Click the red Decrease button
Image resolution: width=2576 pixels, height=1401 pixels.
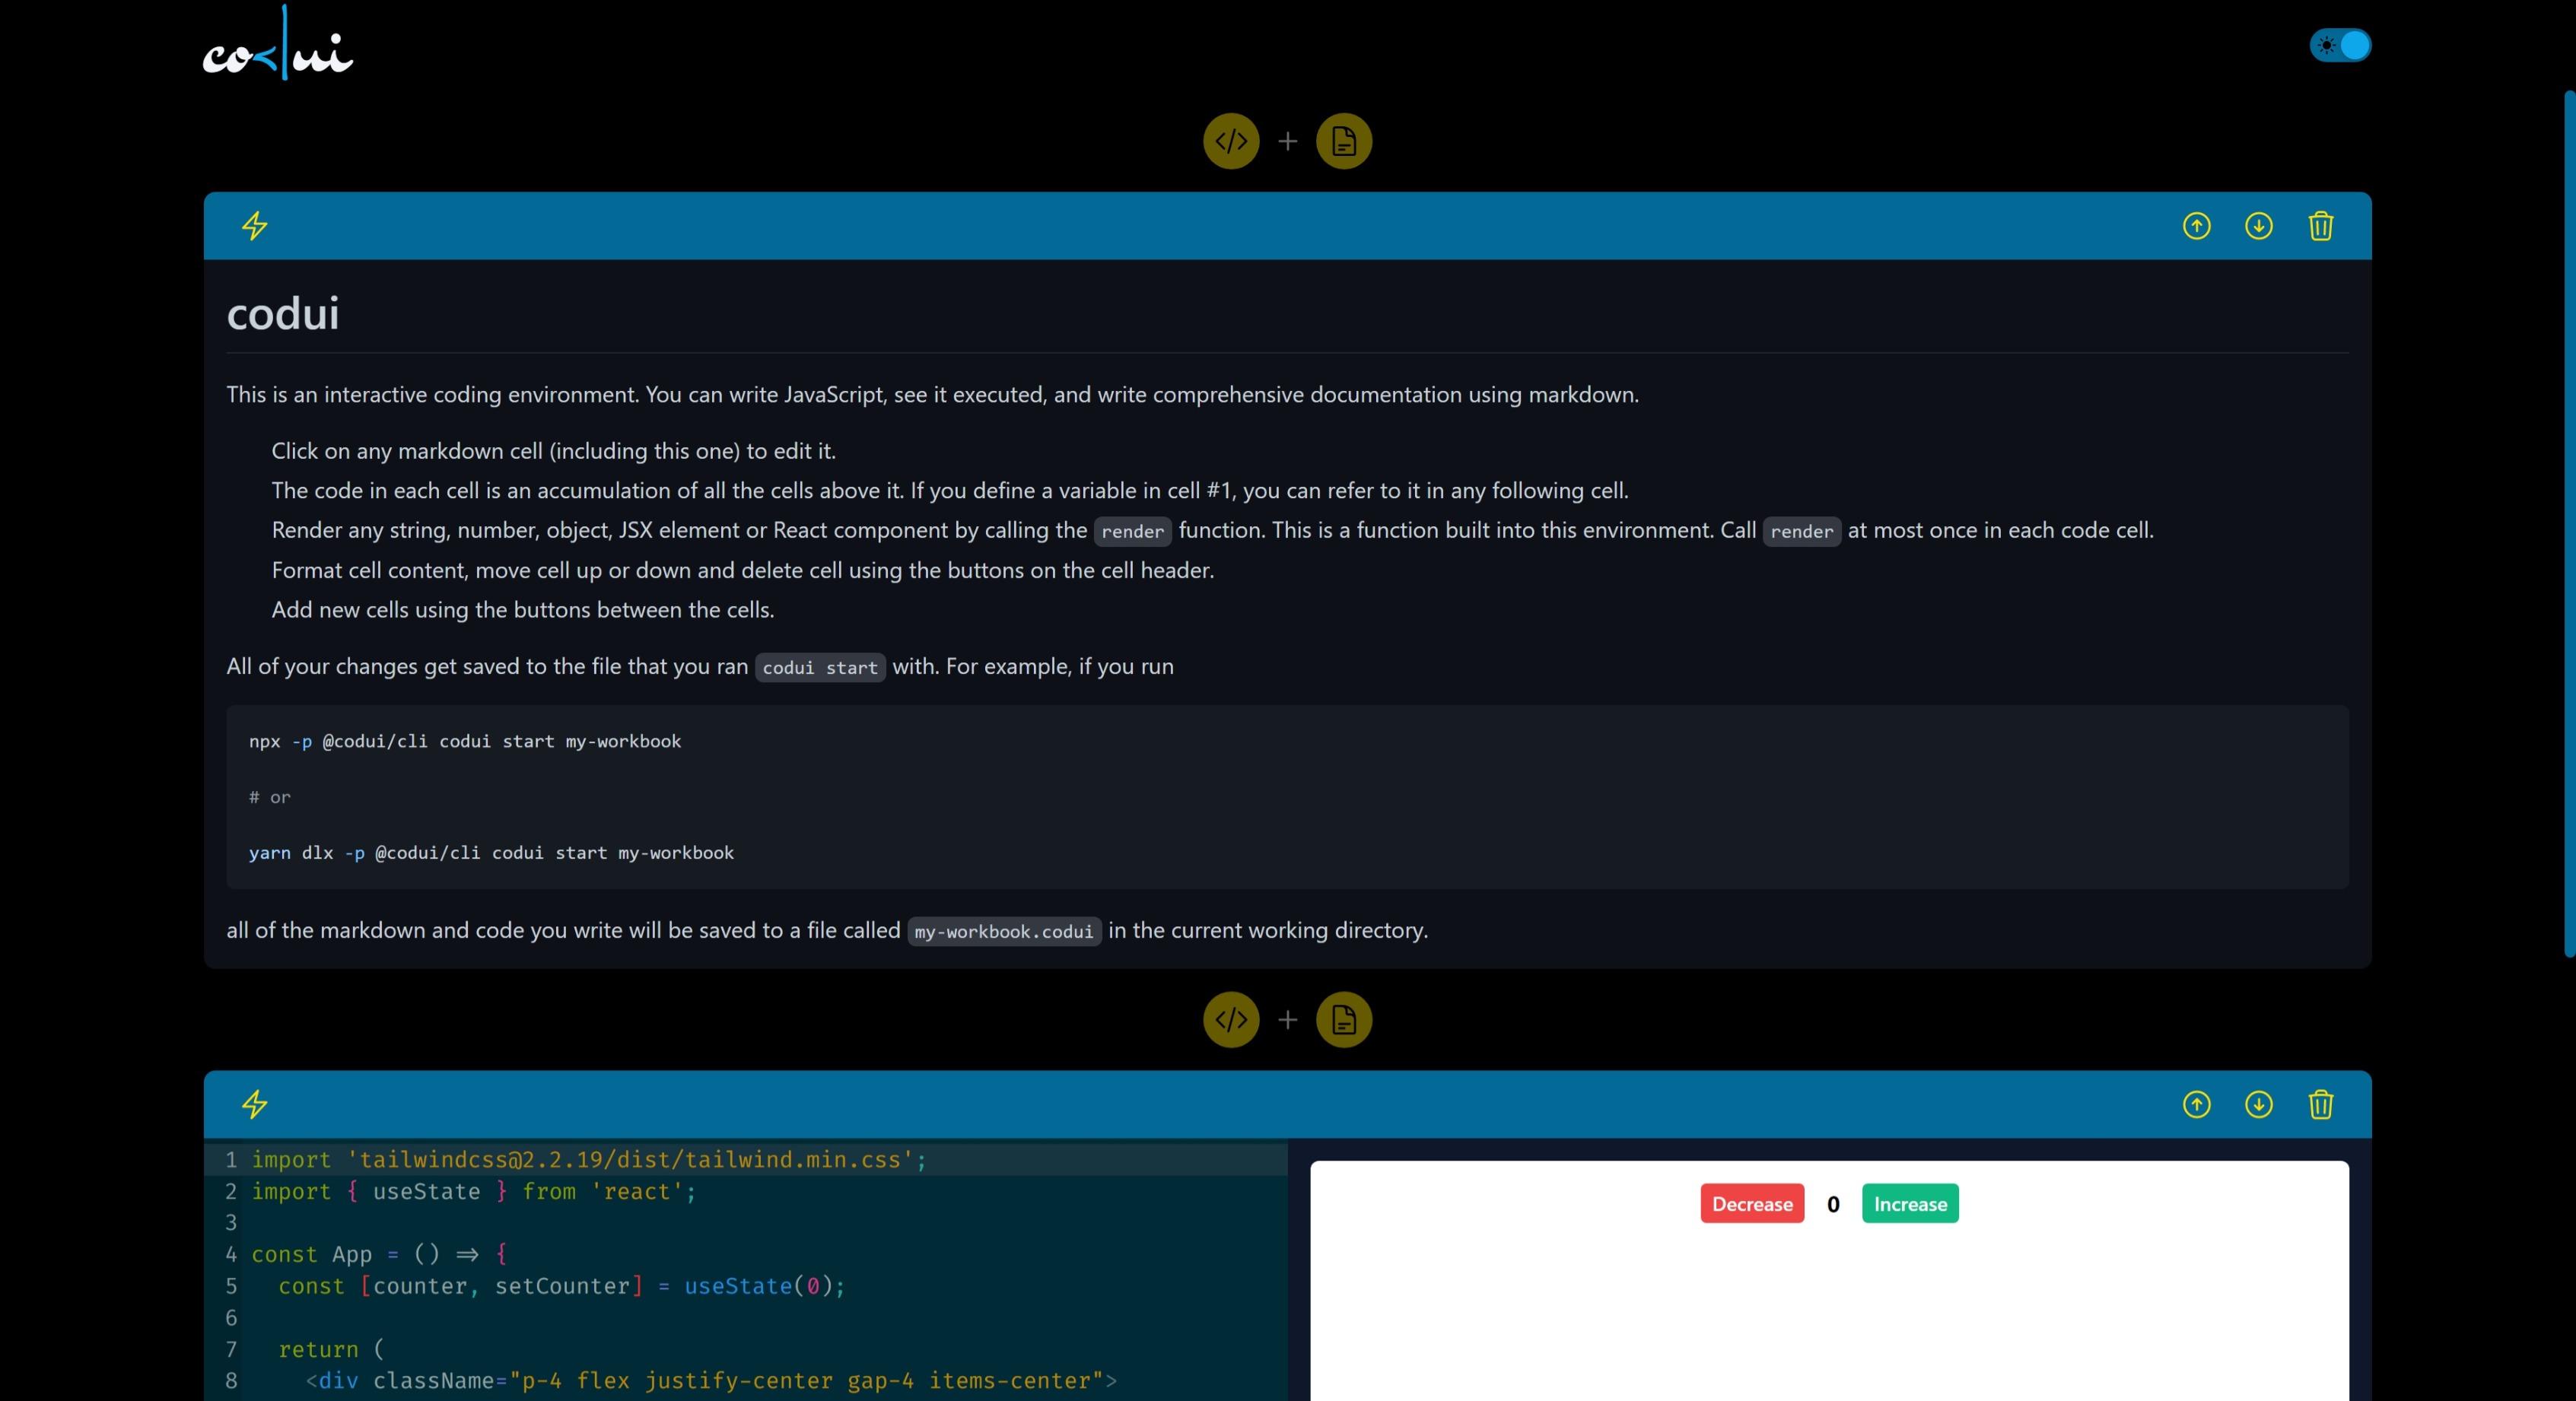pos(1751,1203)
